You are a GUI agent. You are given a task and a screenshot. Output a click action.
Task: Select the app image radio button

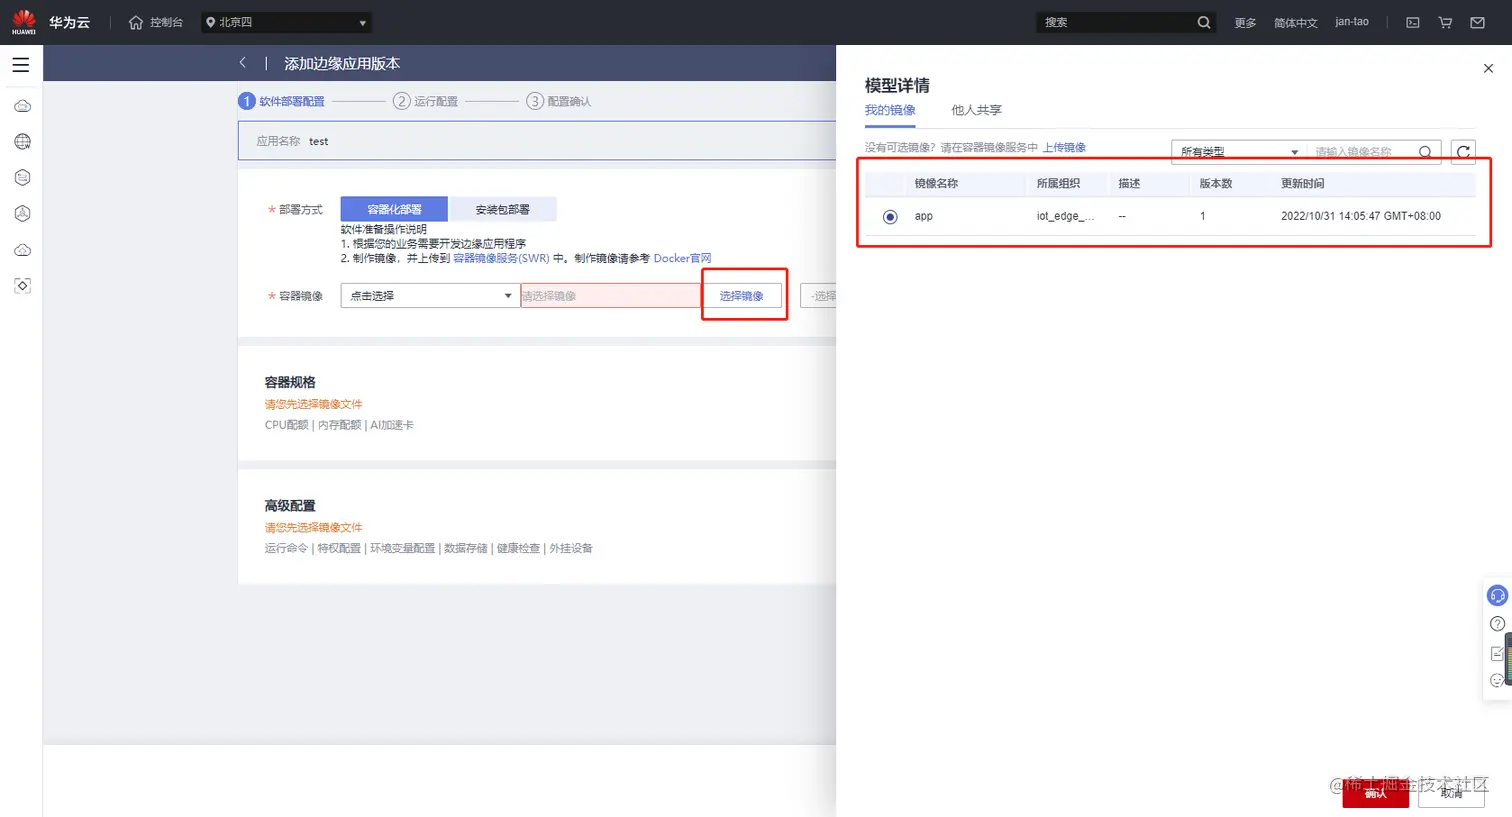(x=890, y=217)
